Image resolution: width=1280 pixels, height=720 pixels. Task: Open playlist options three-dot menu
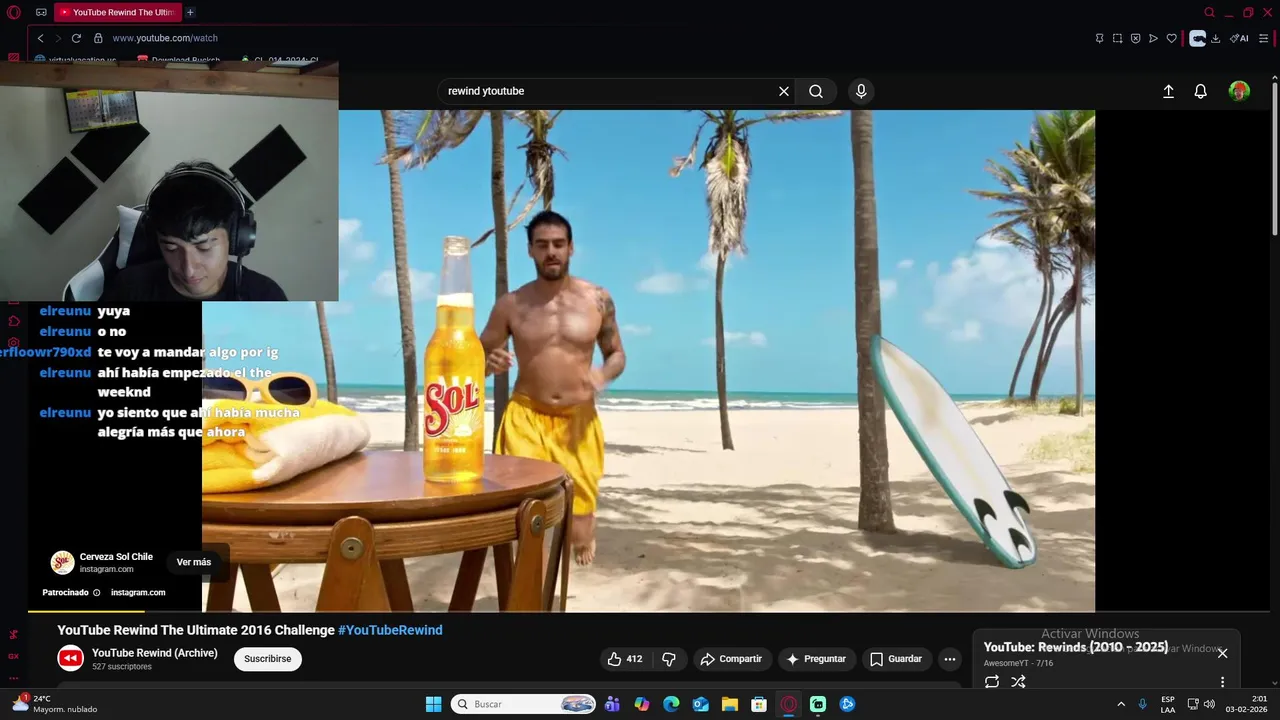pyautogui.click(x=1222, y=682)
